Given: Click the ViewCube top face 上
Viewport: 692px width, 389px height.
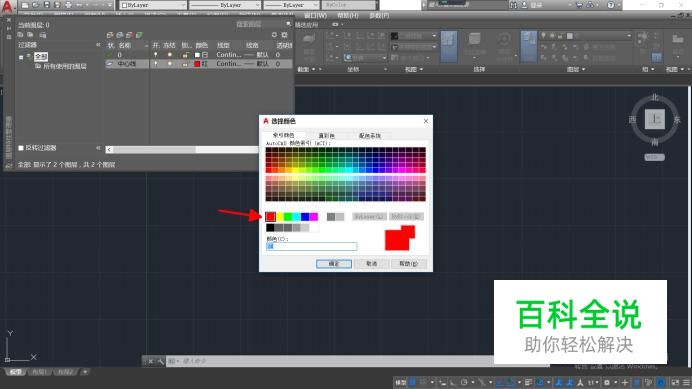Looking at the screenshot, I should 654,119.
